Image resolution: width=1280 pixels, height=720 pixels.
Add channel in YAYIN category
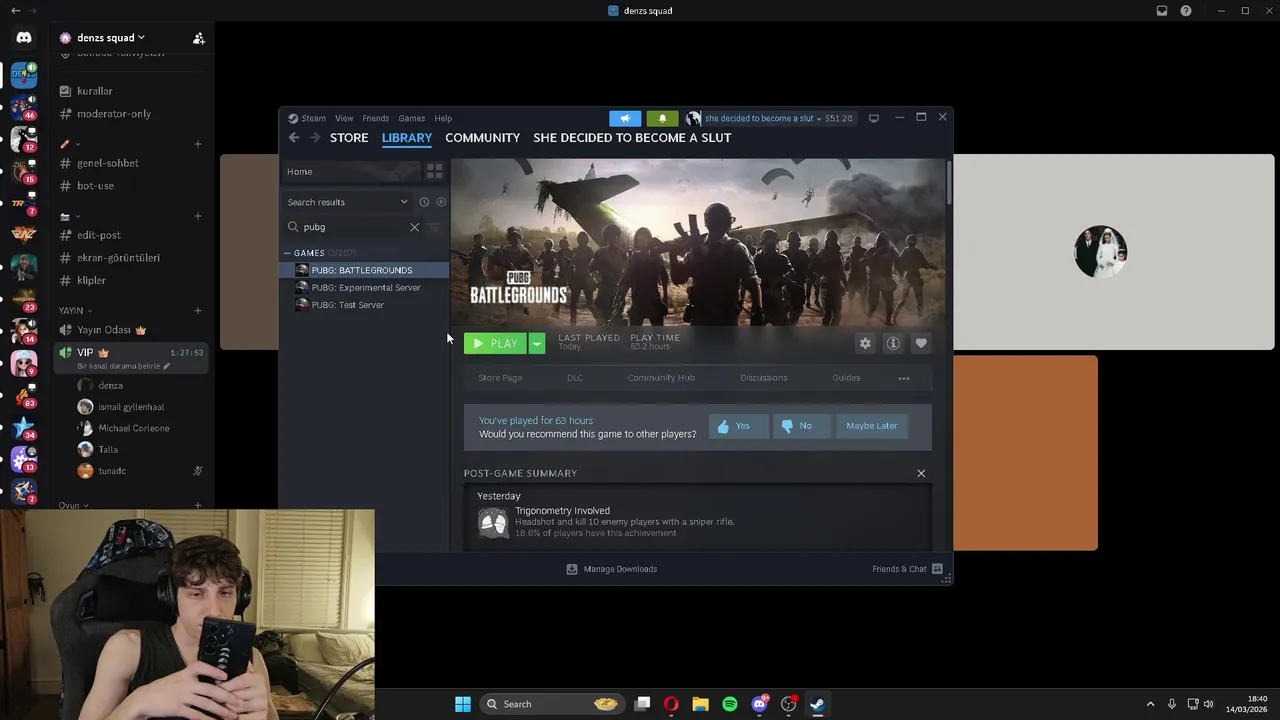(198, 311)
